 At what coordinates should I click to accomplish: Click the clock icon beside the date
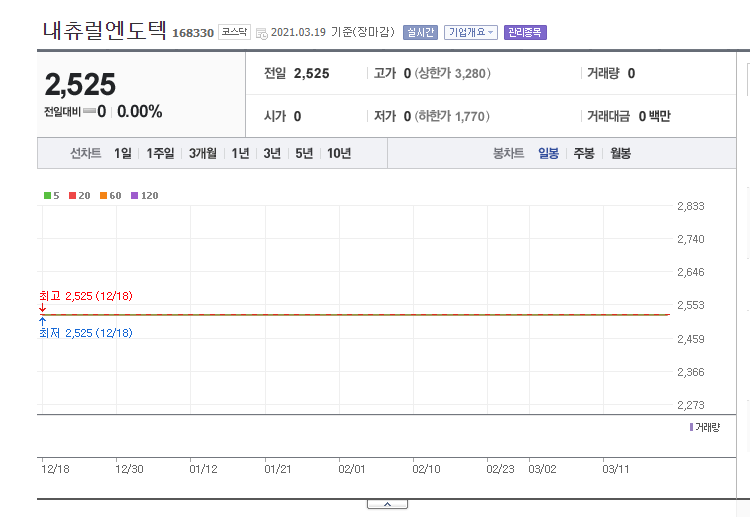tap(262, 33)
